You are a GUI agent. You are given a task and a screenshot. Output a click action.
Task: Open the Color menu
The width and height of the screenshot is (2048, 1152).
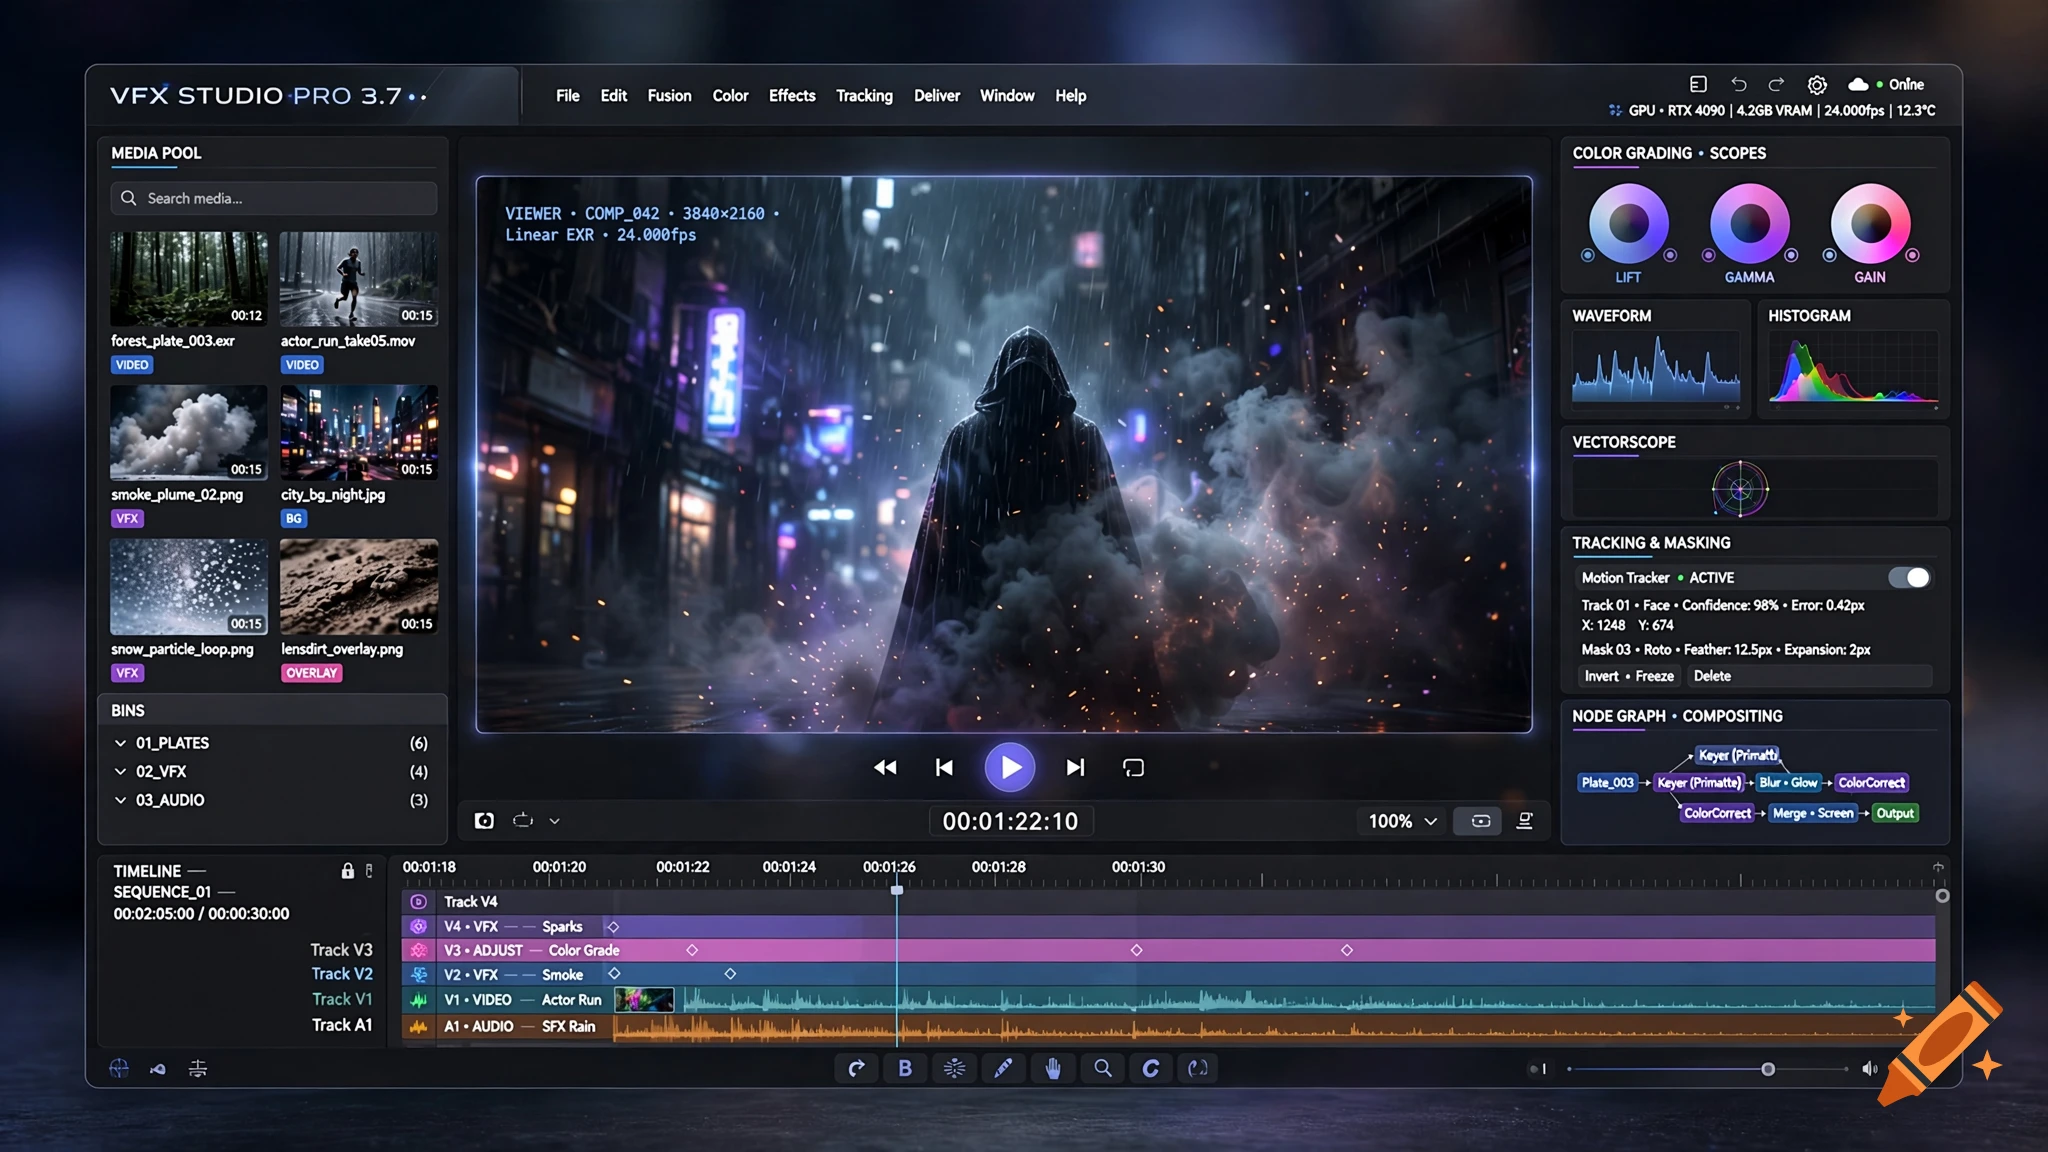[x=730, y=95]
